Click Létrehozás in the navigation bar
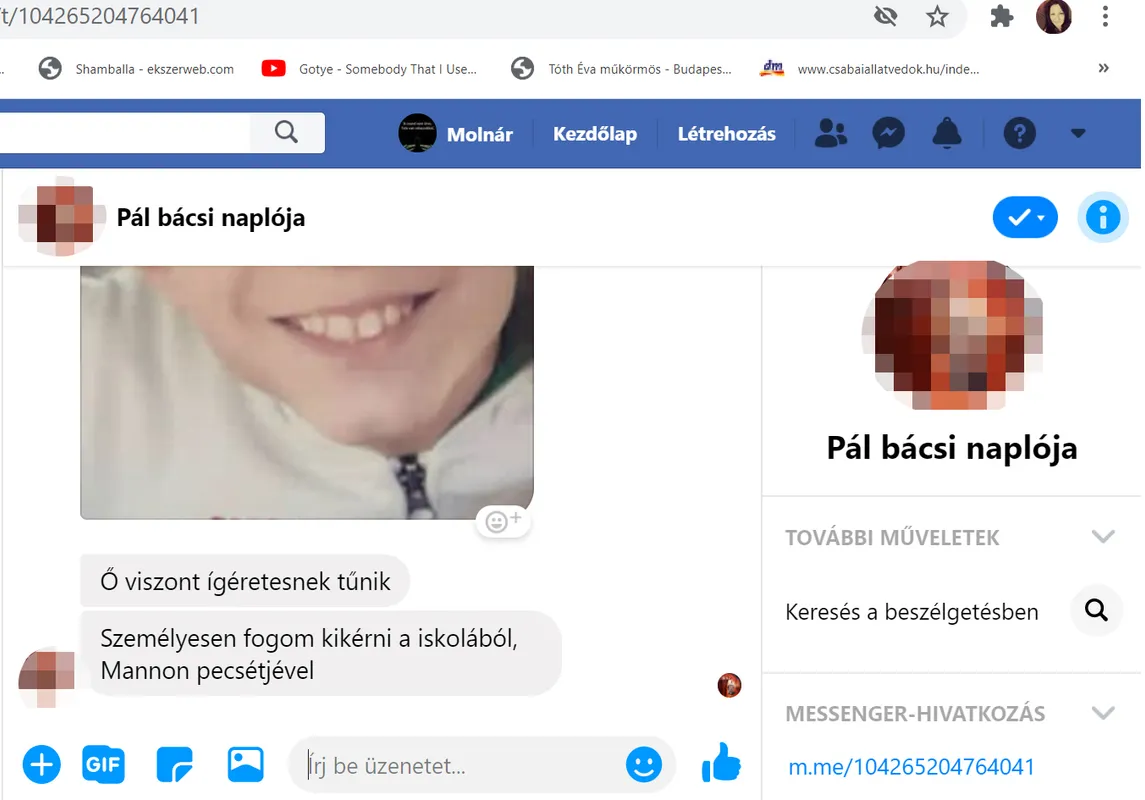The width and height of the screenshot is (1145, 800). (x=726, y=134)
